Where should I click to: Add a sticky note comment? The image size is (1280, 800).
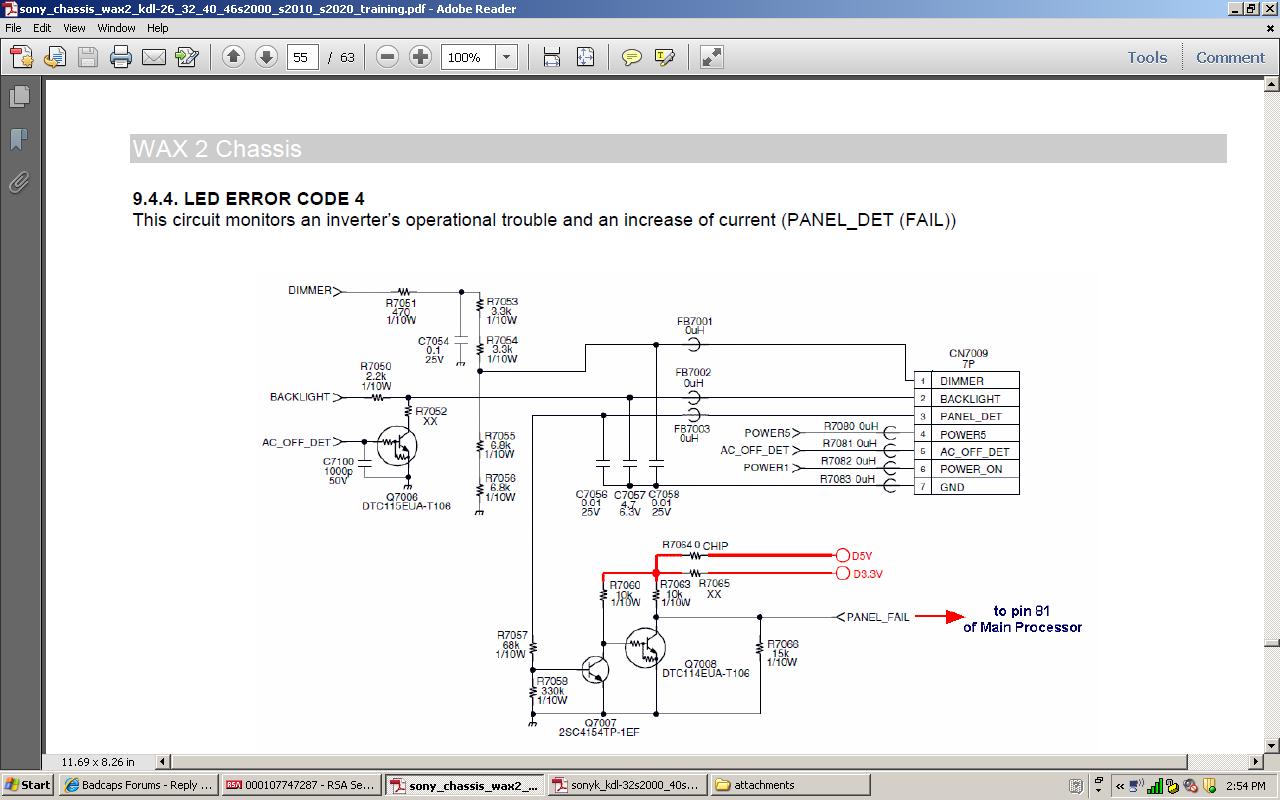pyautogui.click(x=631, y=57)
